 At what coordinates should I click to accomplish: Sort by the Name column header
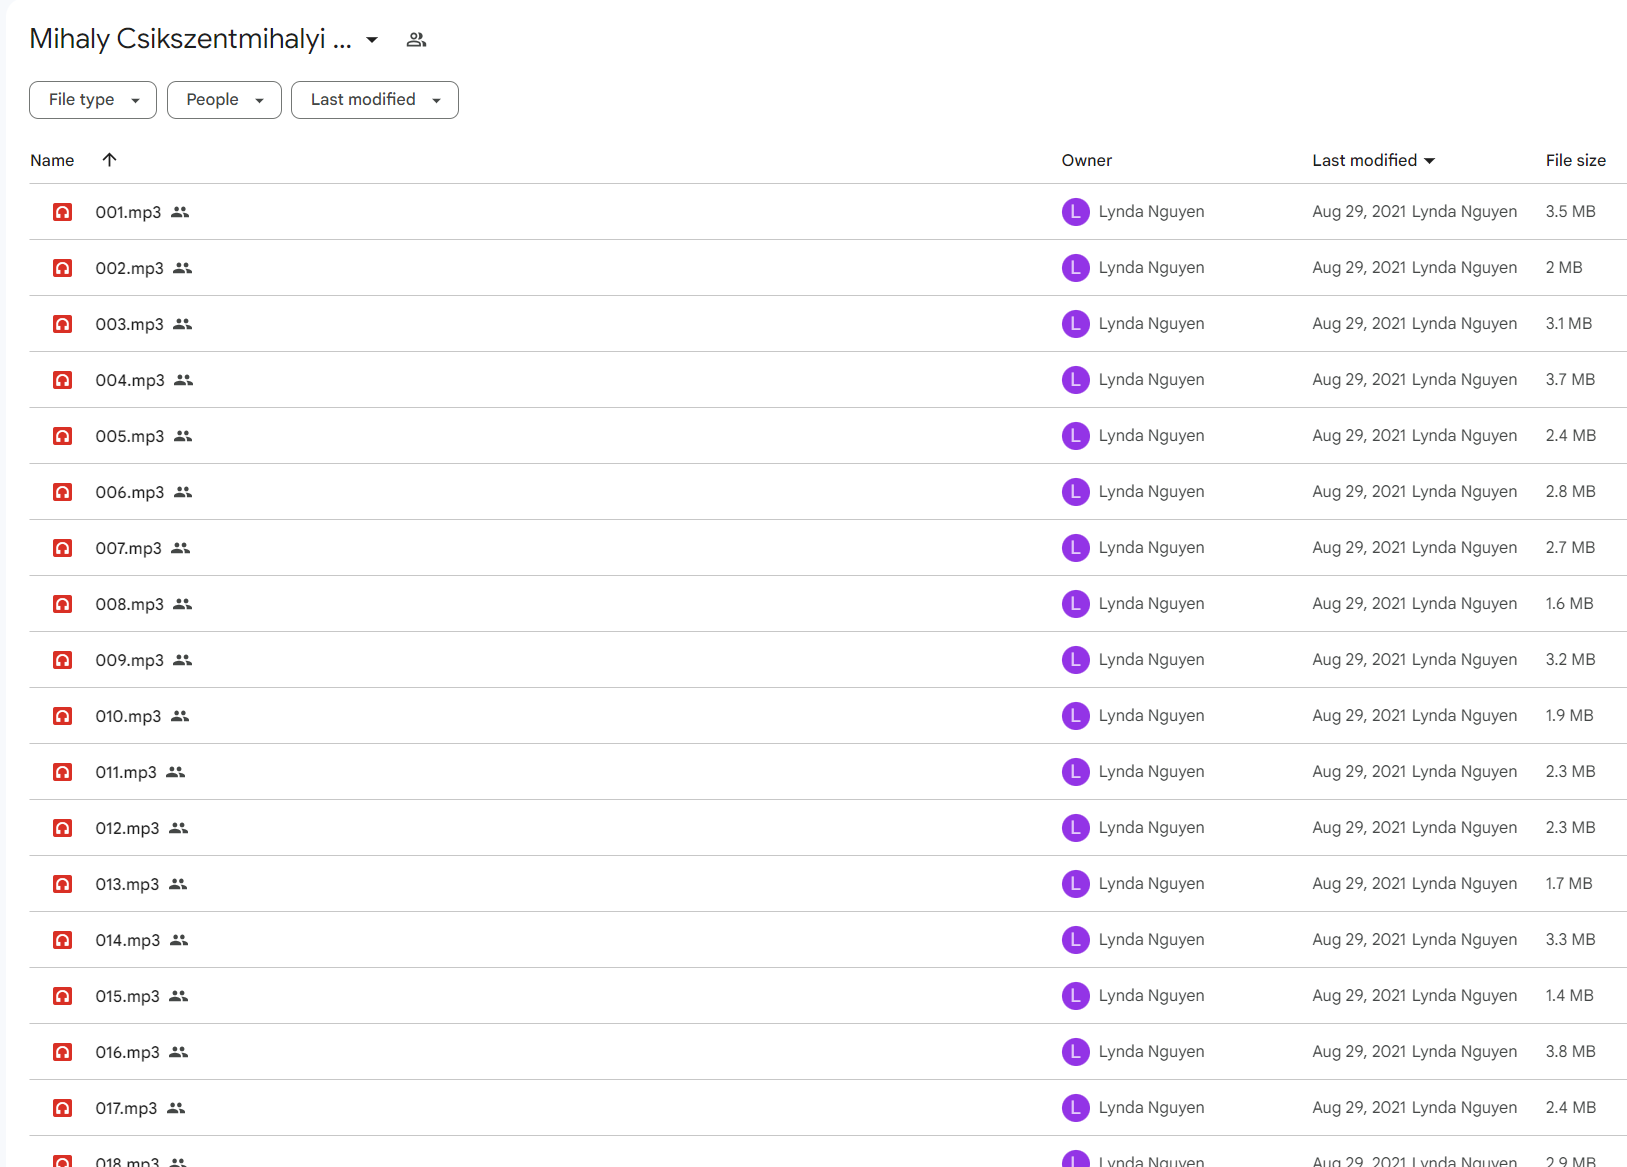tap(52, 160)
